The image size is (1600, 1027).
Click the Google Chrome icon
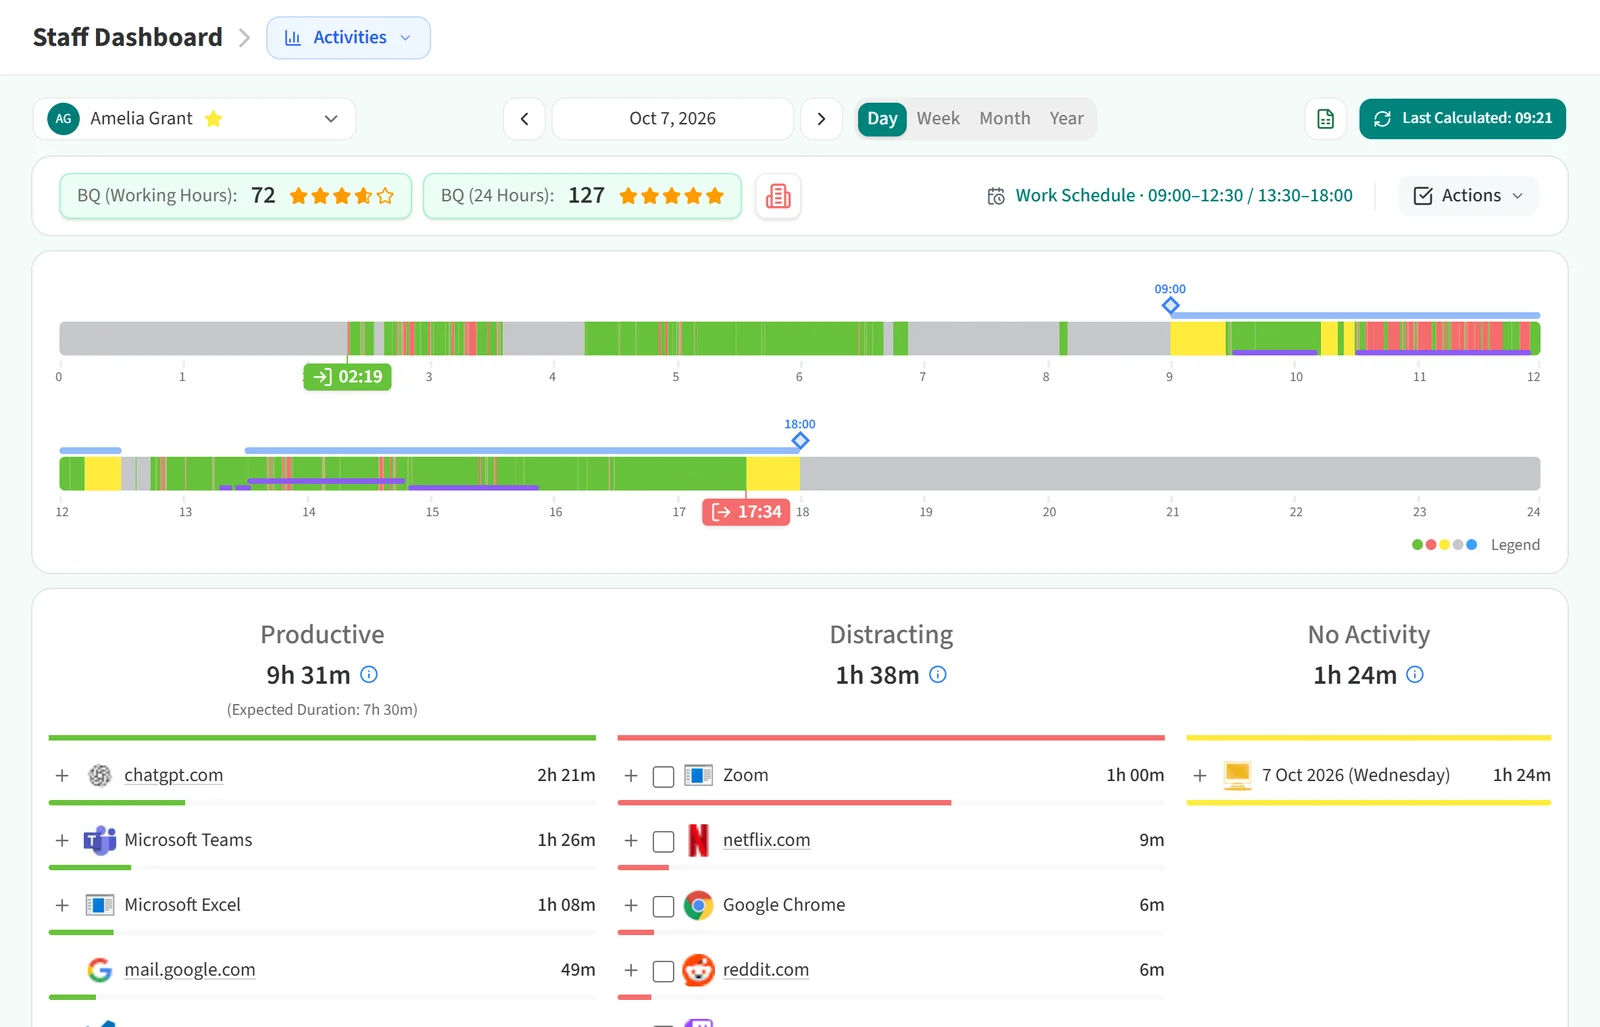(698, 905)
